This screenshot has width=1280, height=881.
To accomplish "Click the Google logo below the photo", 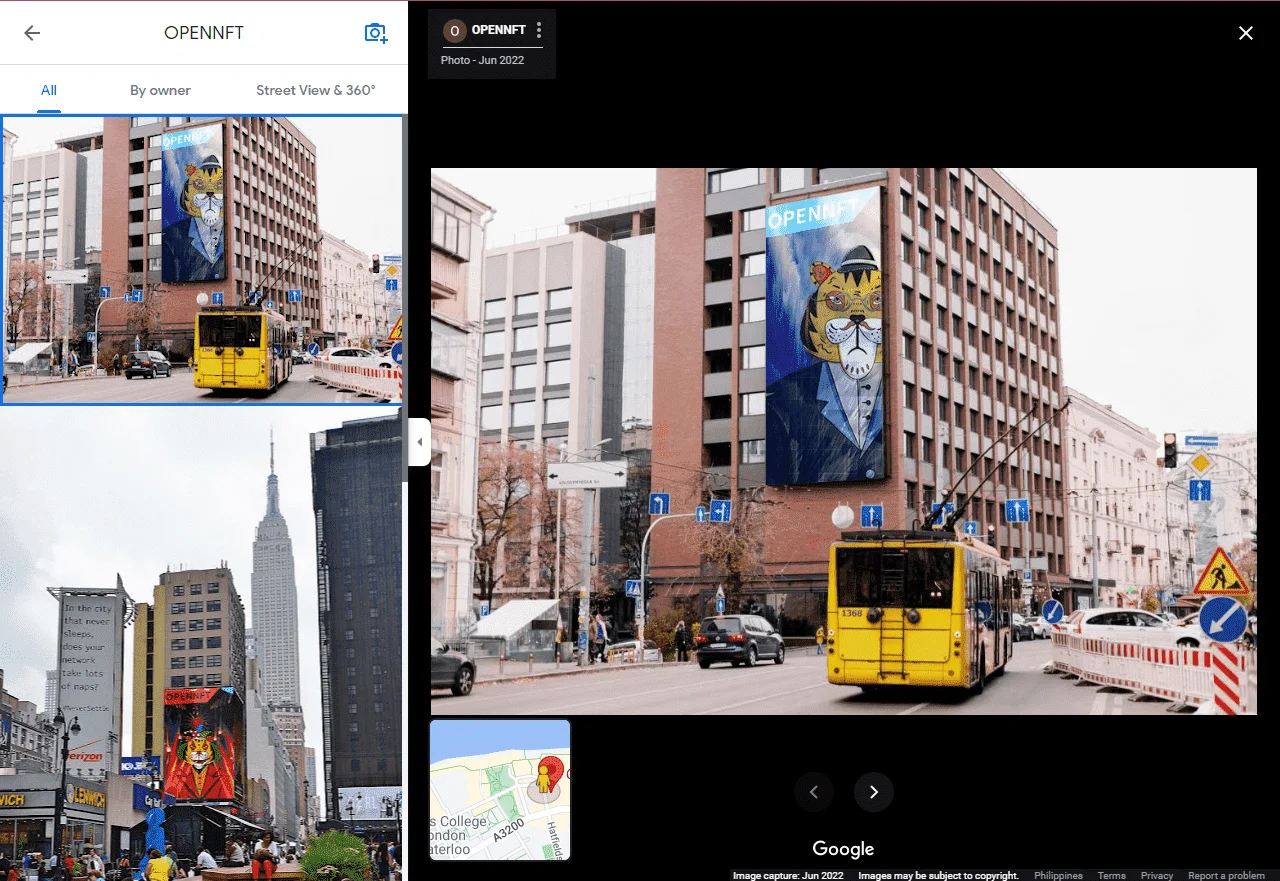I will (x=843, y=849).
